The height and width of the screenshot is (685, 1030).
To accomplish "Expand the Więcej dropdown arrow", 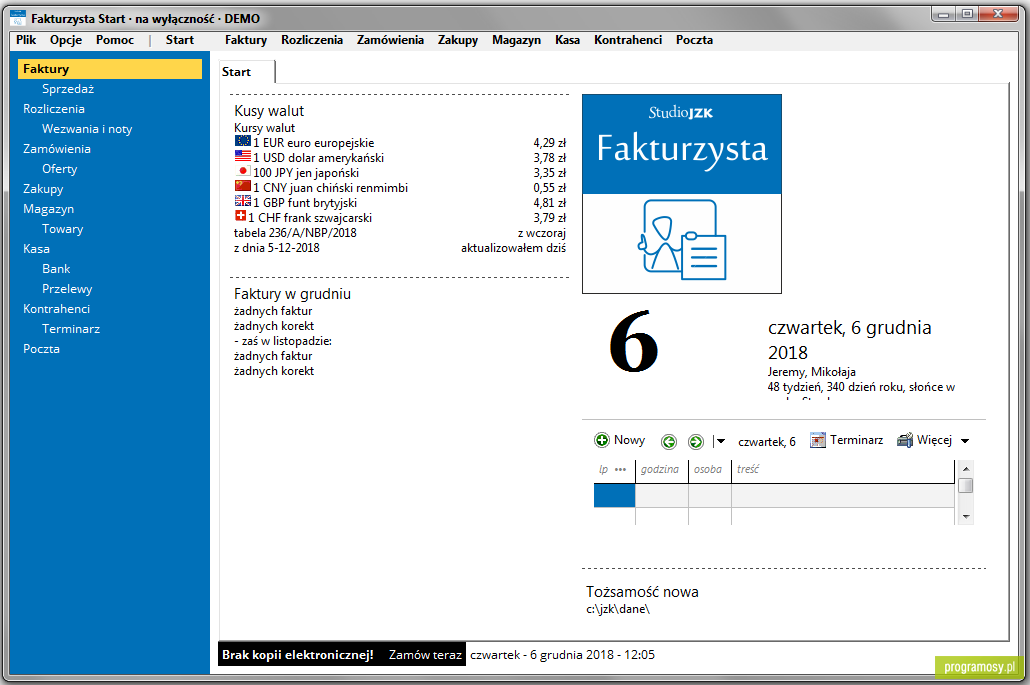I will 965,441.
